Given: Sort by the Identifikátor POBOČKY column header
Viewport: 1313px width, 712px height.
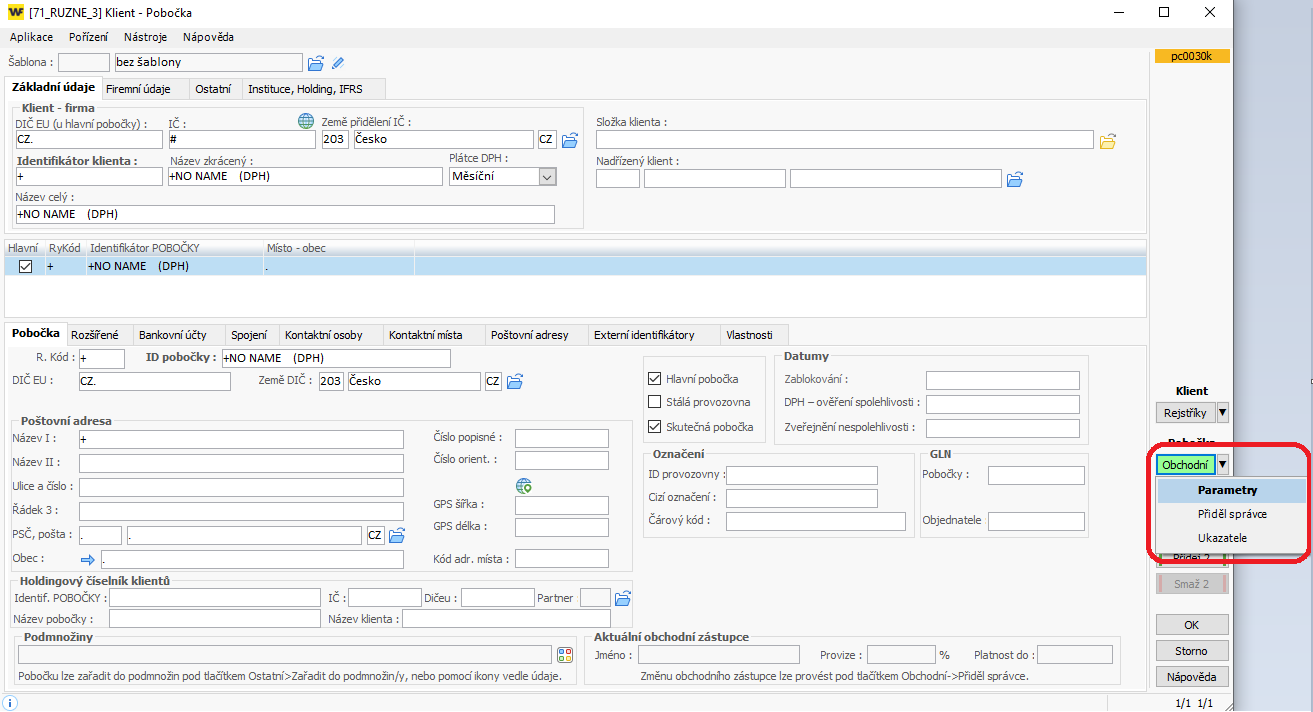Looking at the screenshot, I should coord(174,248).
